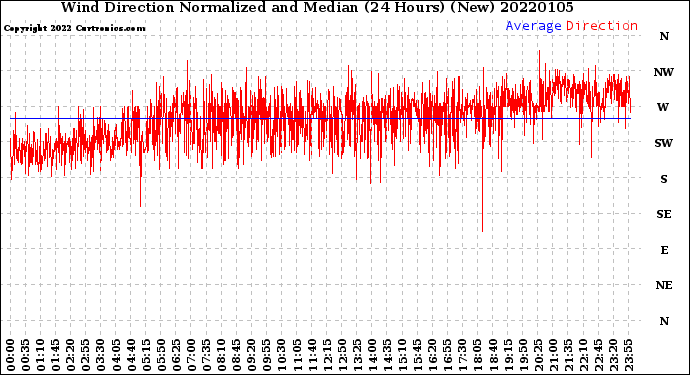
Task: Click the 17:30 time label
Action: pos(462,355)
